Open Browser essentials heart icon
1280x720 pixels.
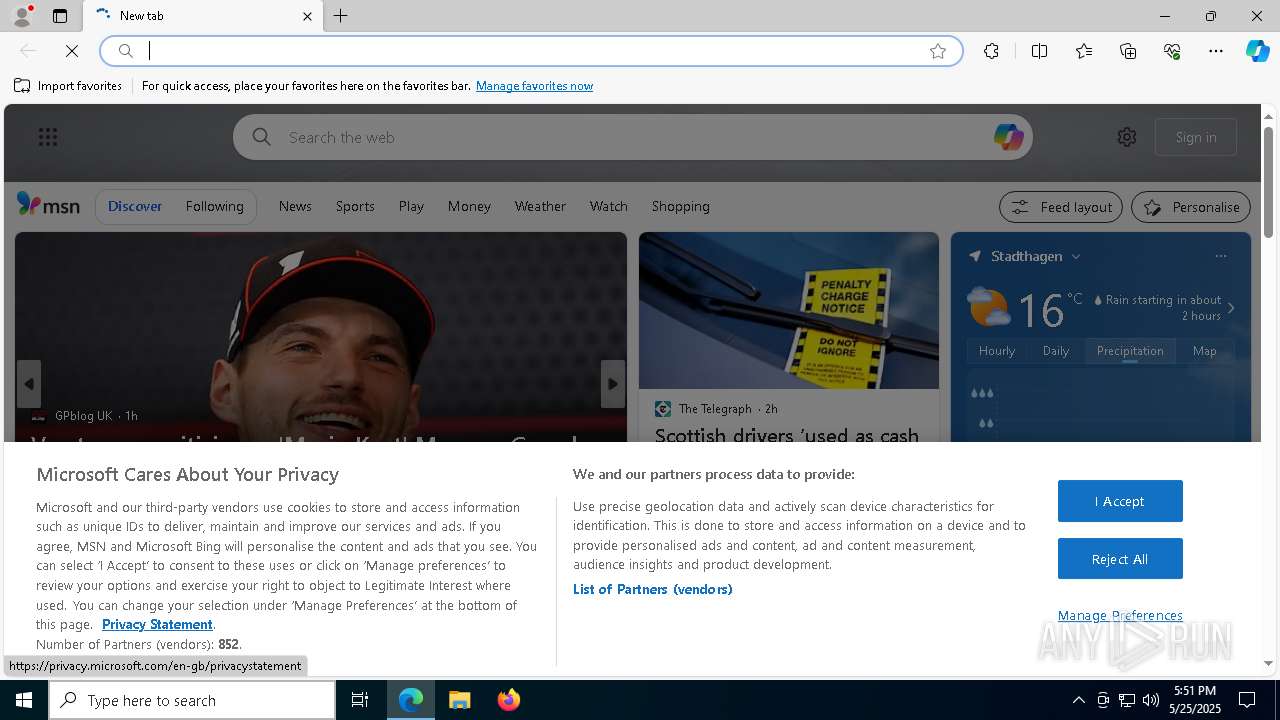[1172, 51]
